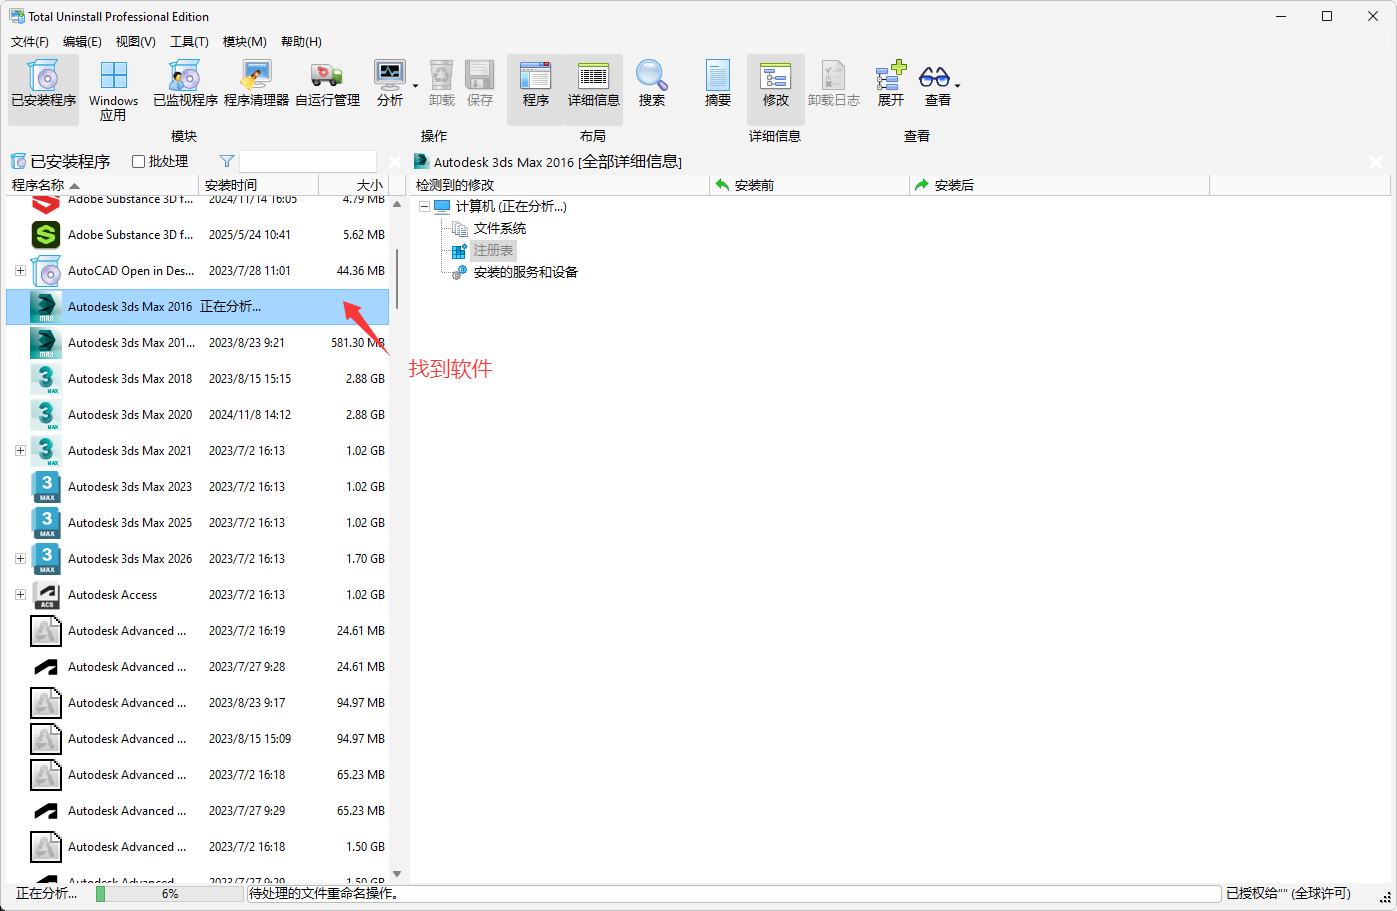Open the 搜索 magnifier tool
Image resolution: width=1397 pixels, height=911 pixels.
(x=652, y=84)
